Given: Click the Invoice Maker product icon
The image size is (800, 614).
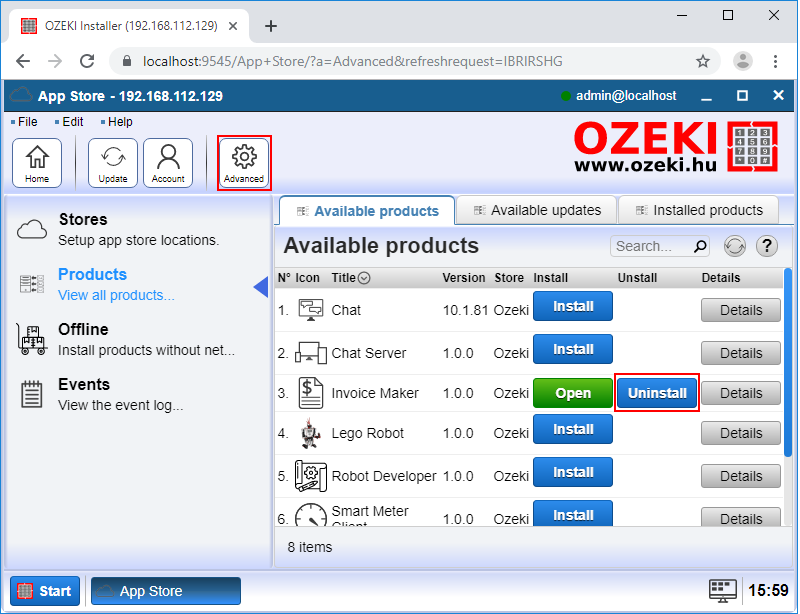Looking at the screenshot, I should click(x=311, y=393).
